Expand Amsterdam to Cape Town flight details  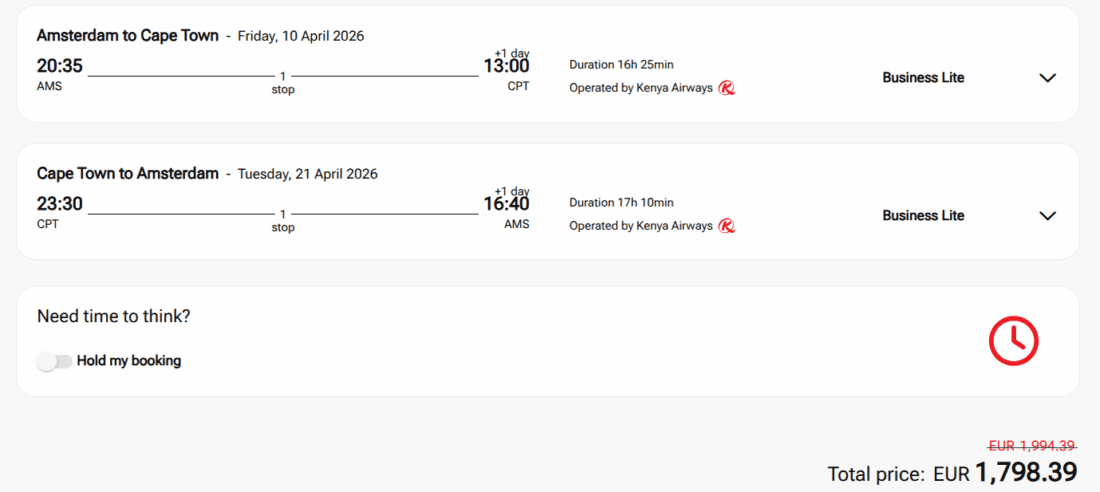1047,78
